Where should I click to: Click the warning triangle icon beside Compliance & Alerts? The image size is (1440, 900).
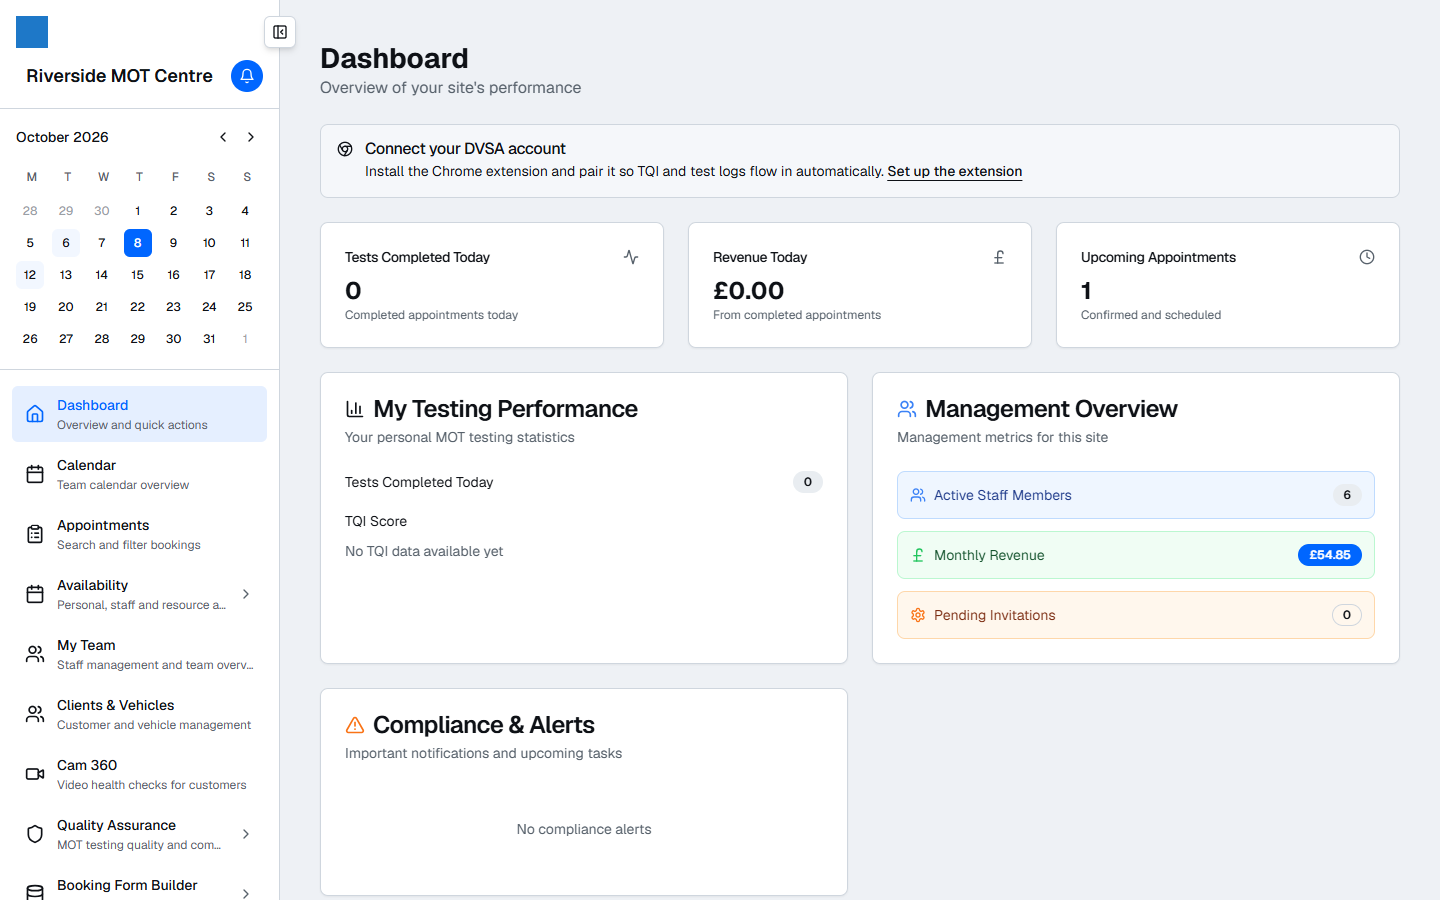tap(354, 725)
